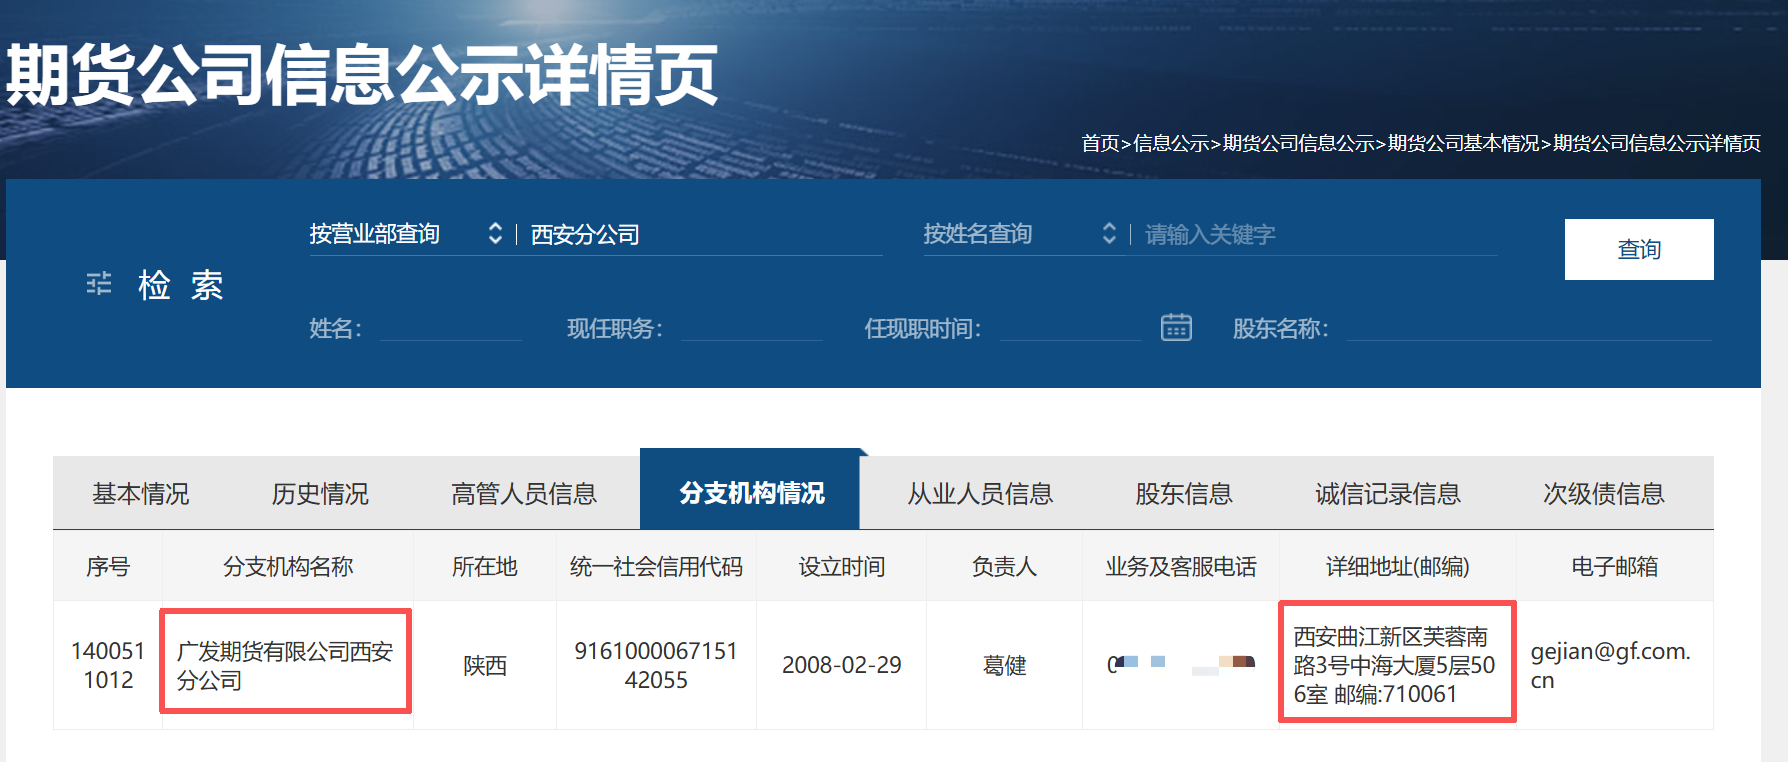Viewport: 1788px width, 762px height.
Task: Select the gejian@gf.com.cn email cell
Action: pyautogui.click(x=1615, y=665)
